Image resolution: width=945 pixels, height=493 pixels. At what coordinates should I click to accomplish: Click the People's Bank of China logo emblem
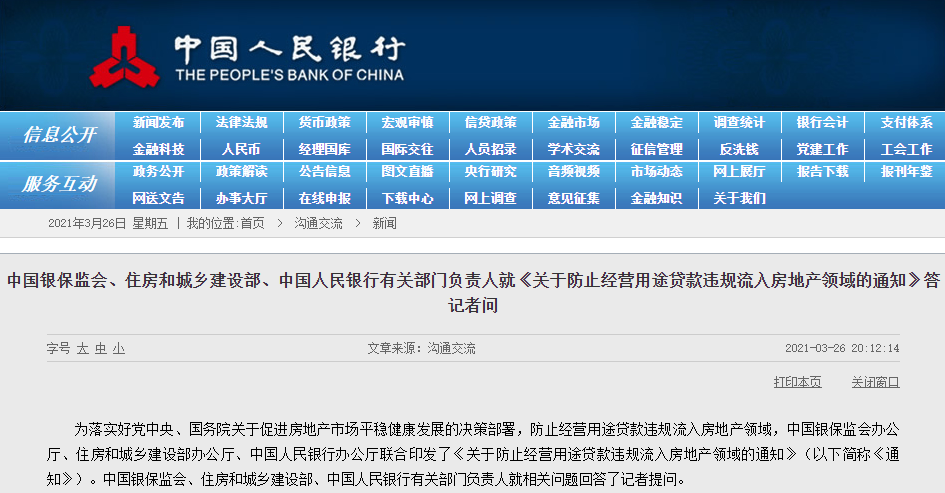pyautogui.click(x=124, y=57)
